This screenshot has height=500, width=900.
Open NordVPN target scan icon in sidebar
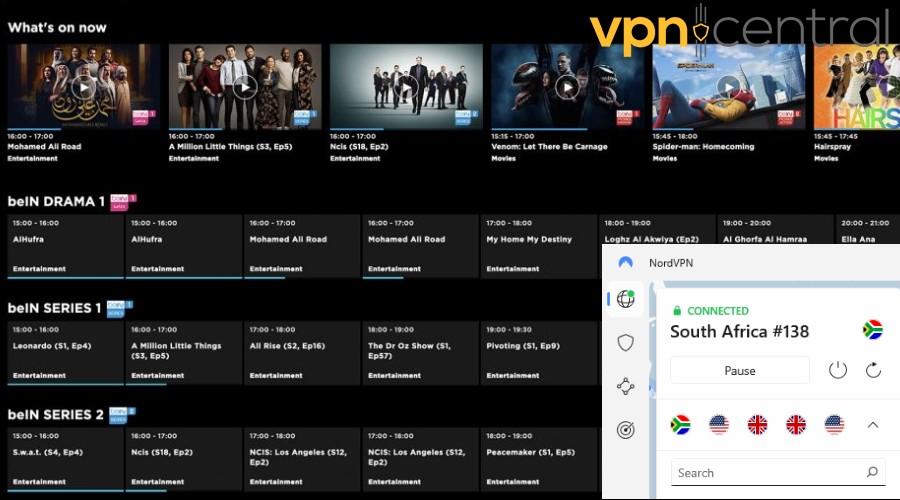coord(626,429)
